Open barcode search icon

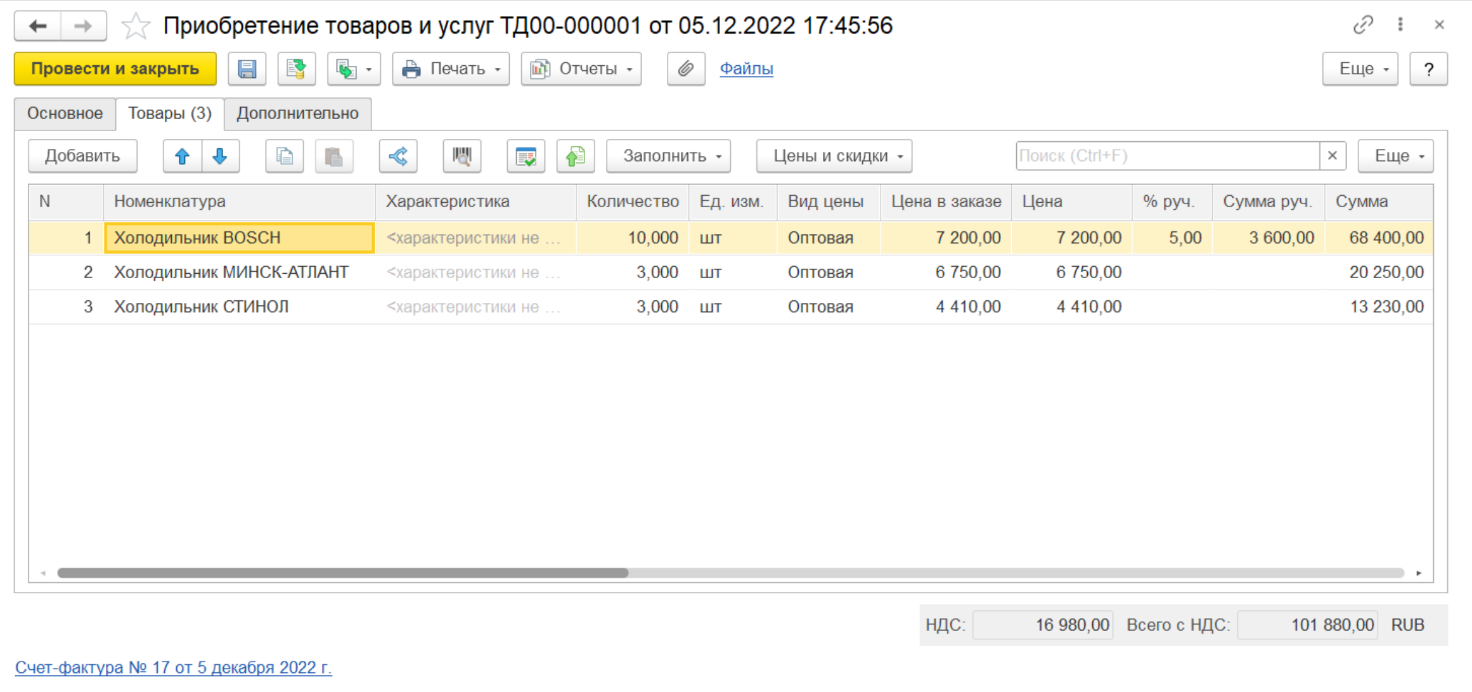point(462,156)
